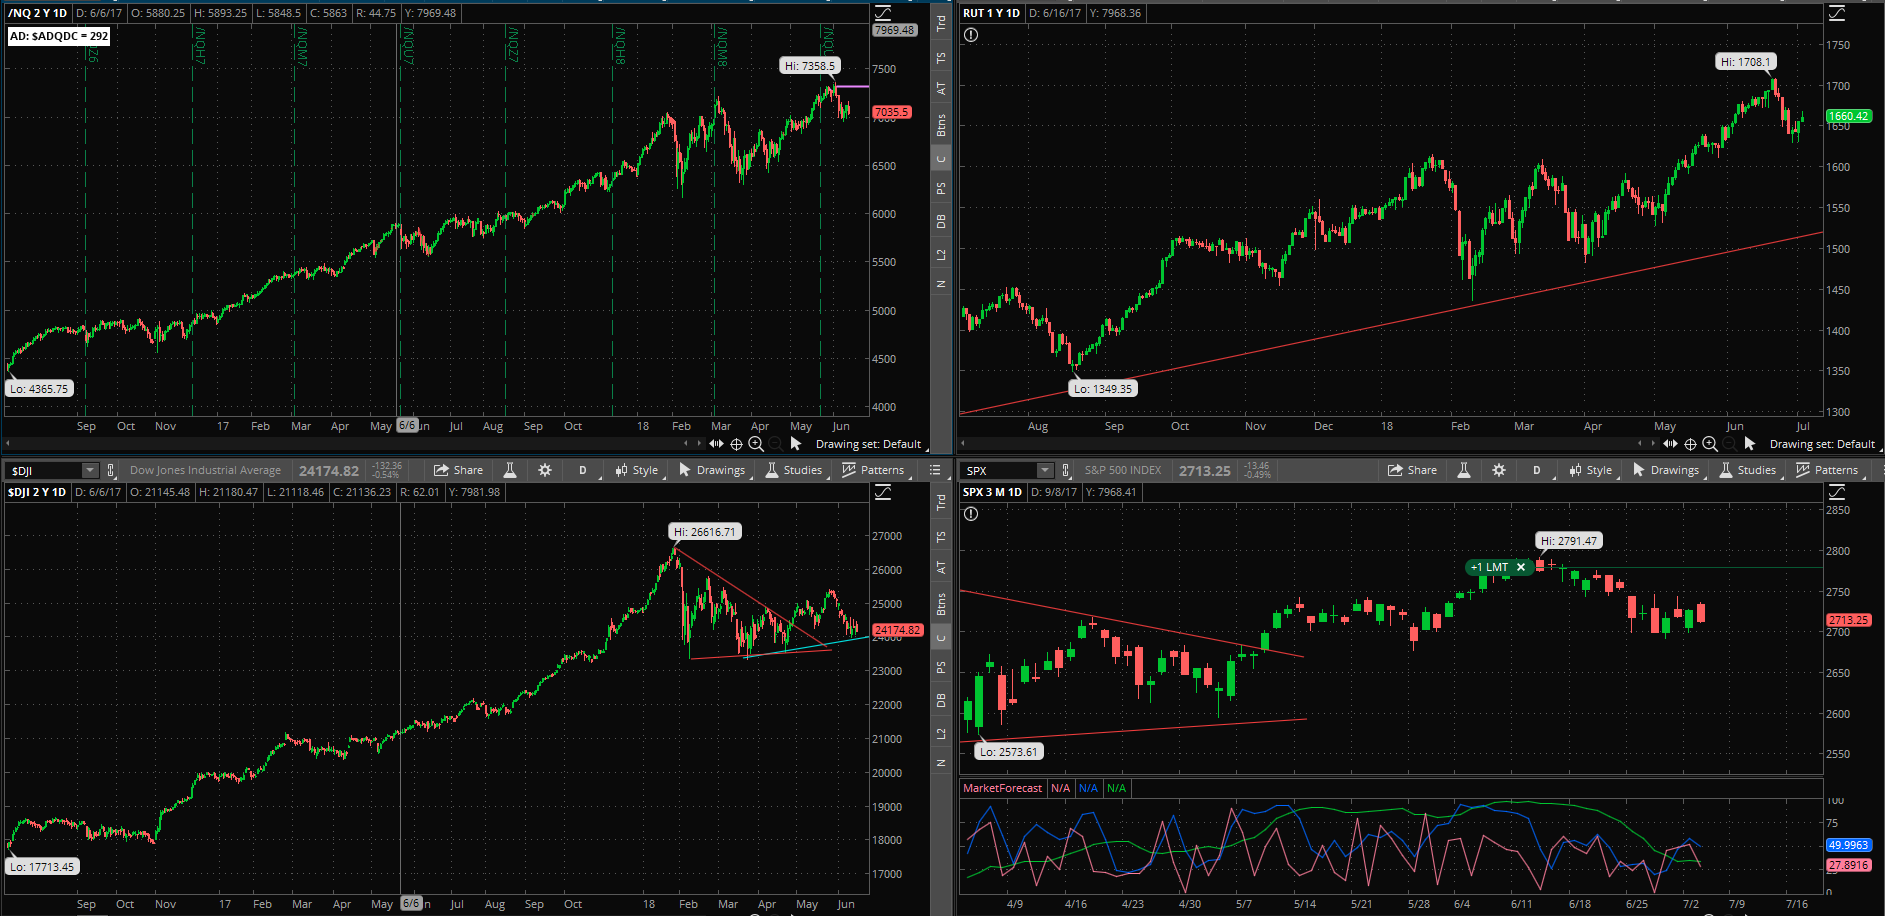Image resolution: width=1885 pixels, height=916 pixels.
Task: Open the Trd tab on the $DJI chart sidebar
Action: [x=941, y=503]
